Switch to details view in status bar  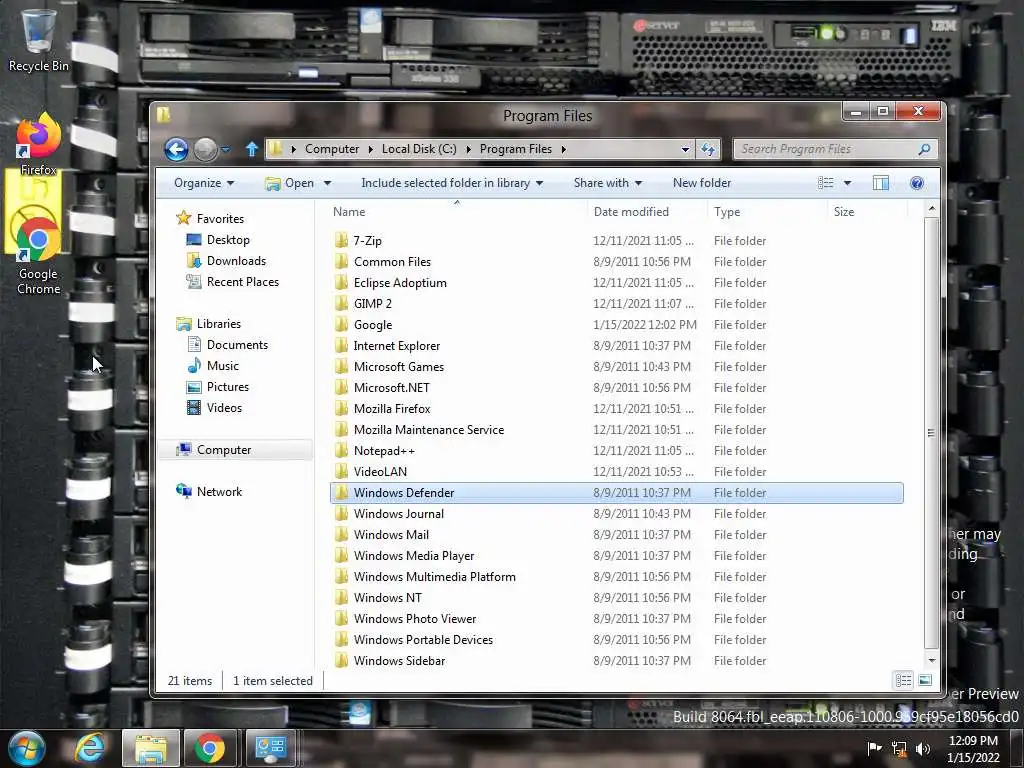(x=903, y=680)
